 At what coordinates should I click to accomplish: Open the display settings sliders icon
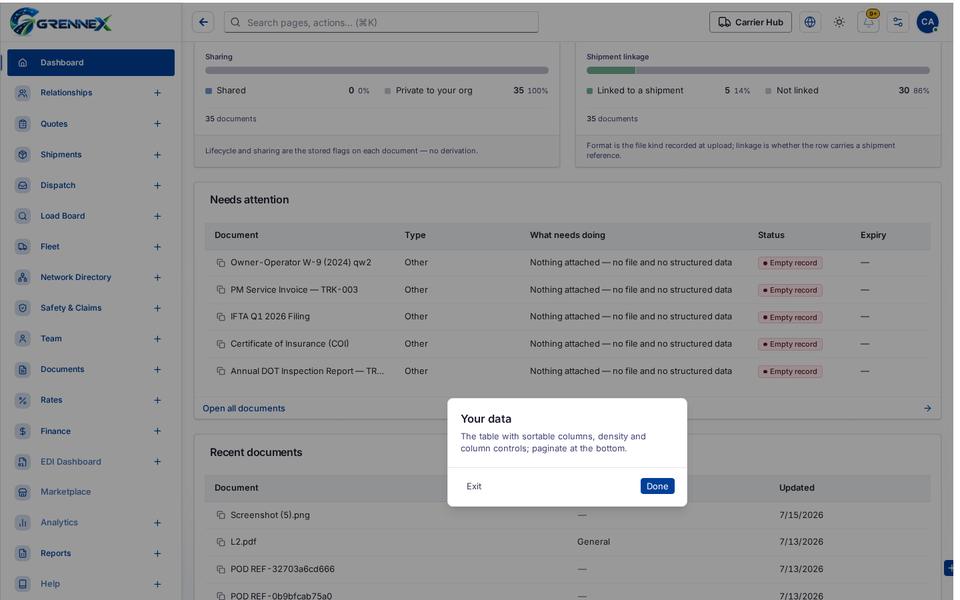pos(898,22)
